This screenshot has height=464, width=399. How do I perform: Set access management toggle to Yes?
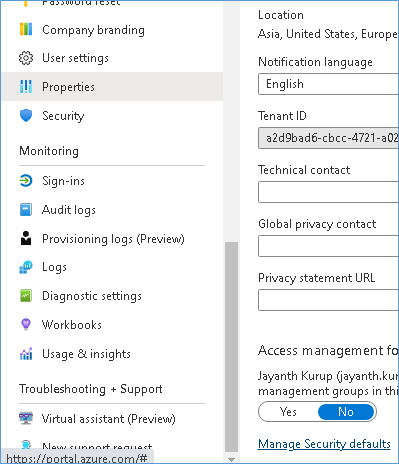pos(288,412)
